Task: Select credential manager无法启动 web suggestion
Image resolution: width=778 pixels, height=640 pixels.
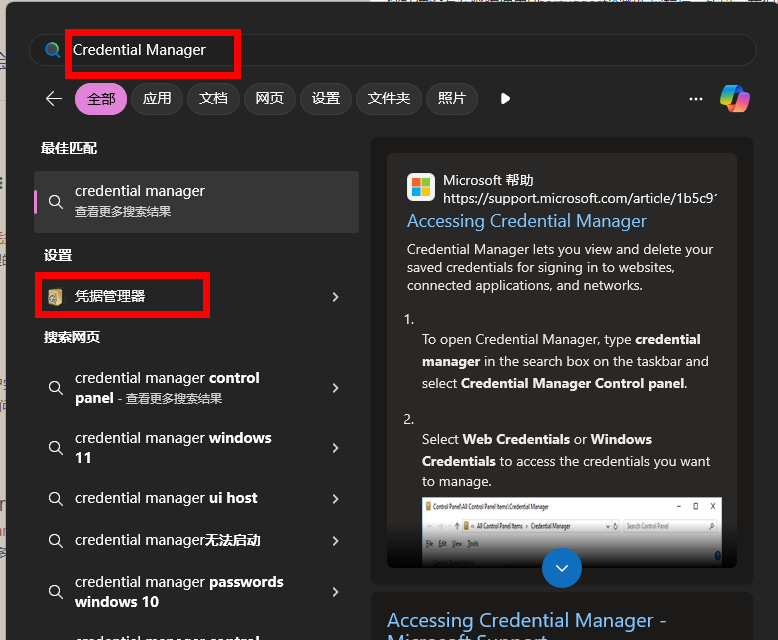Action: pos(167,540)
